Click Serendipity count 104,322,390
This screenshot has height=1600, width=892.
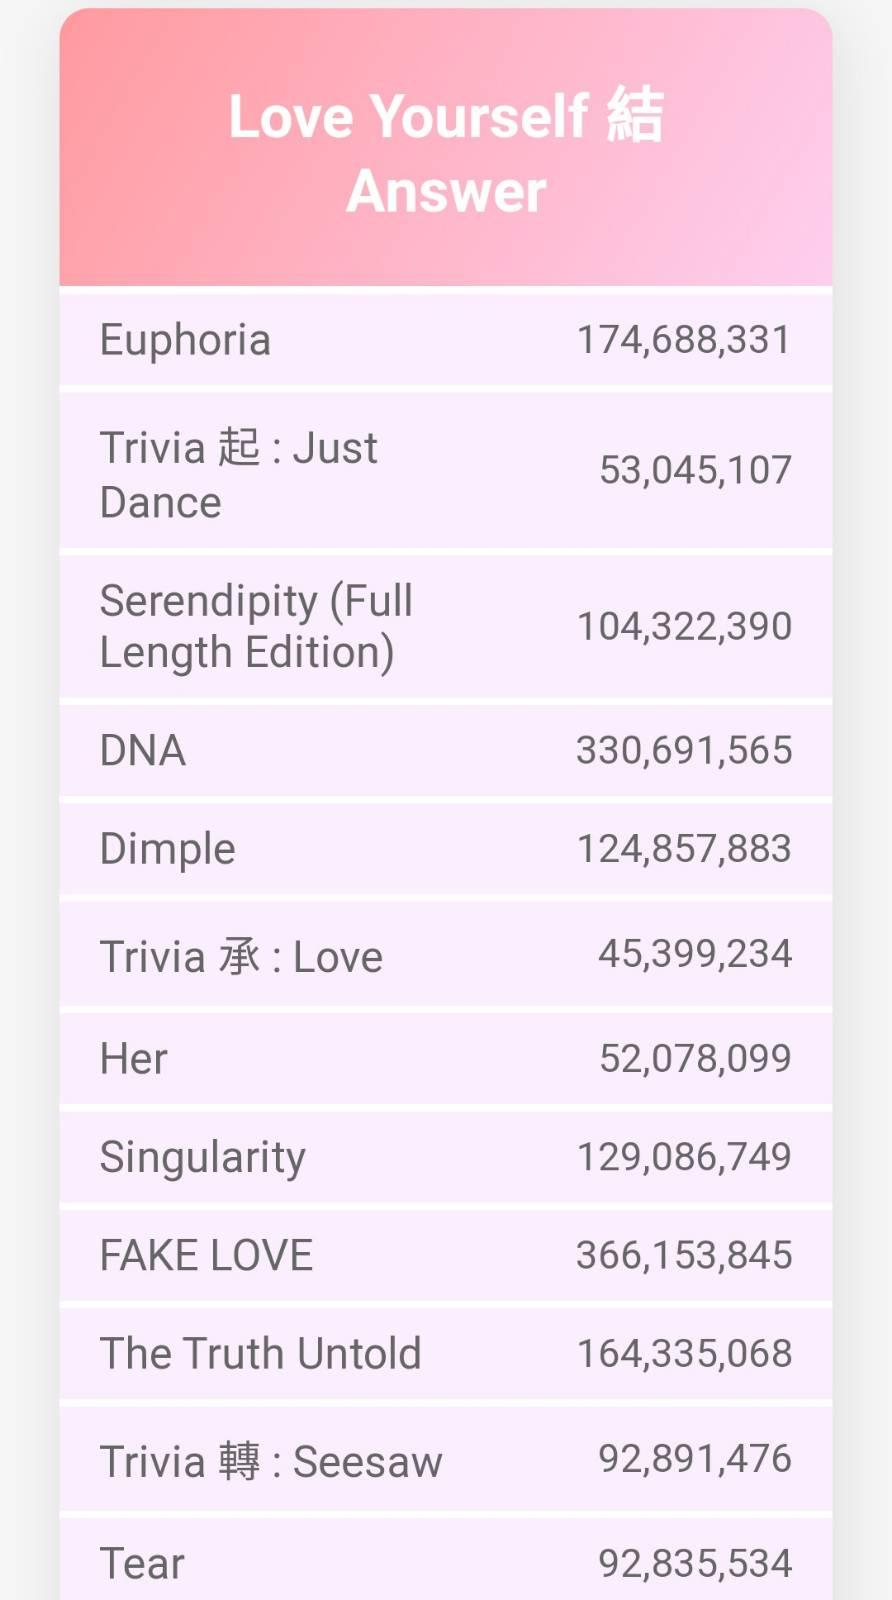coord(684,627)
